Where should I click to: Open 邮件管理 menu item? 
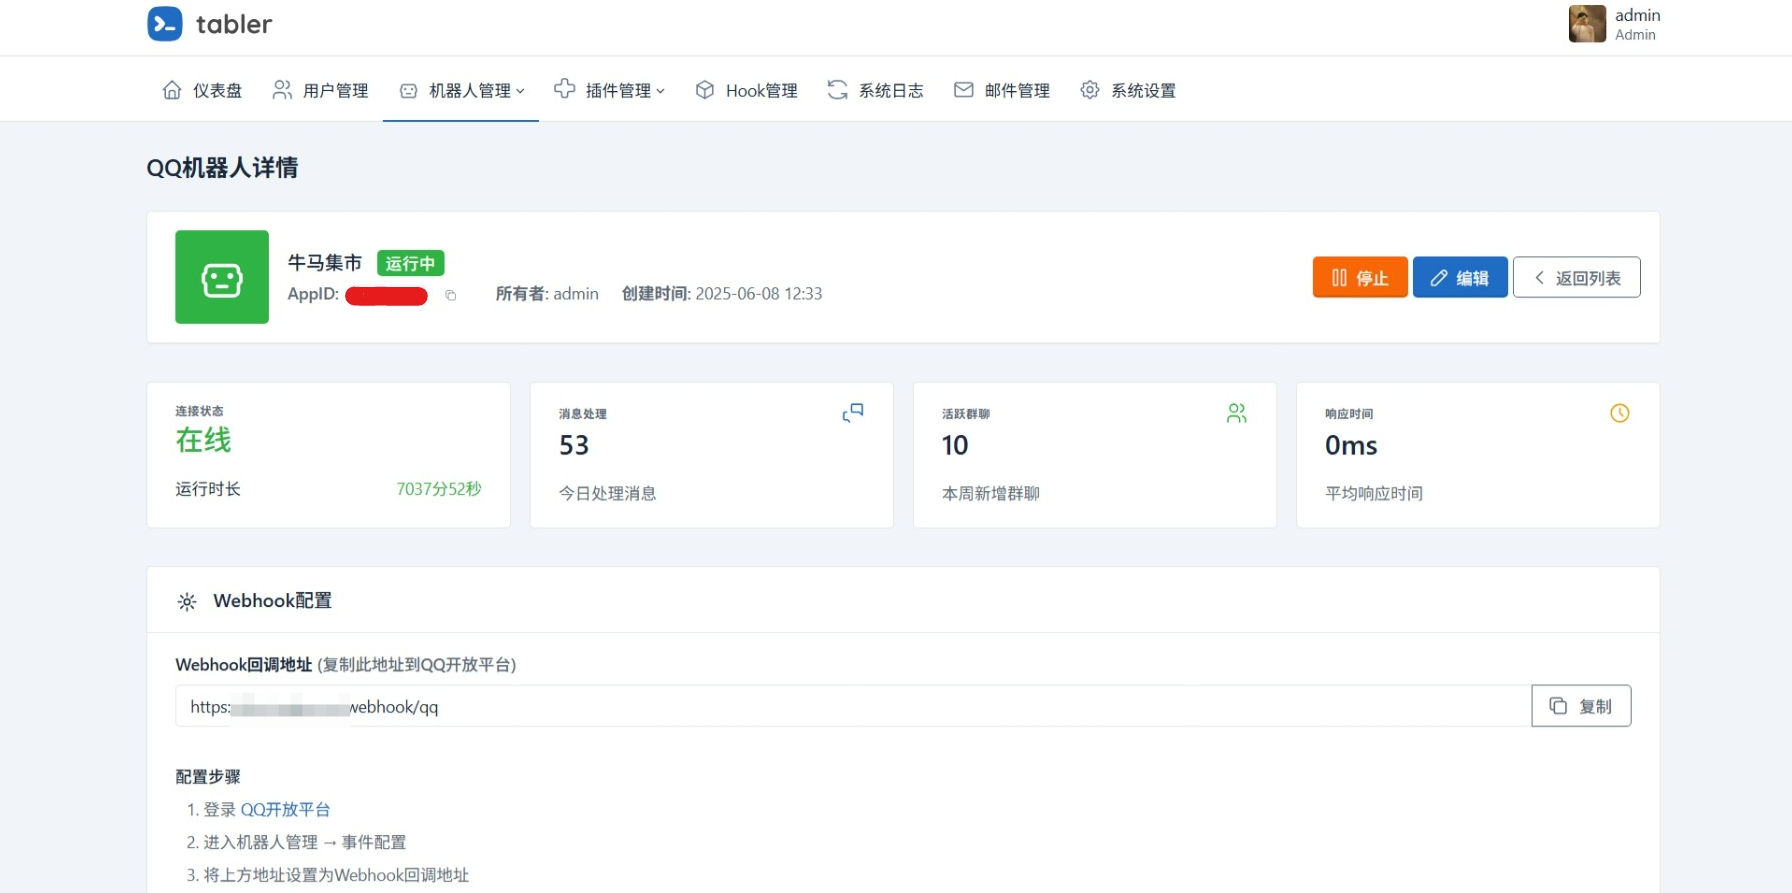(1002, 90)
